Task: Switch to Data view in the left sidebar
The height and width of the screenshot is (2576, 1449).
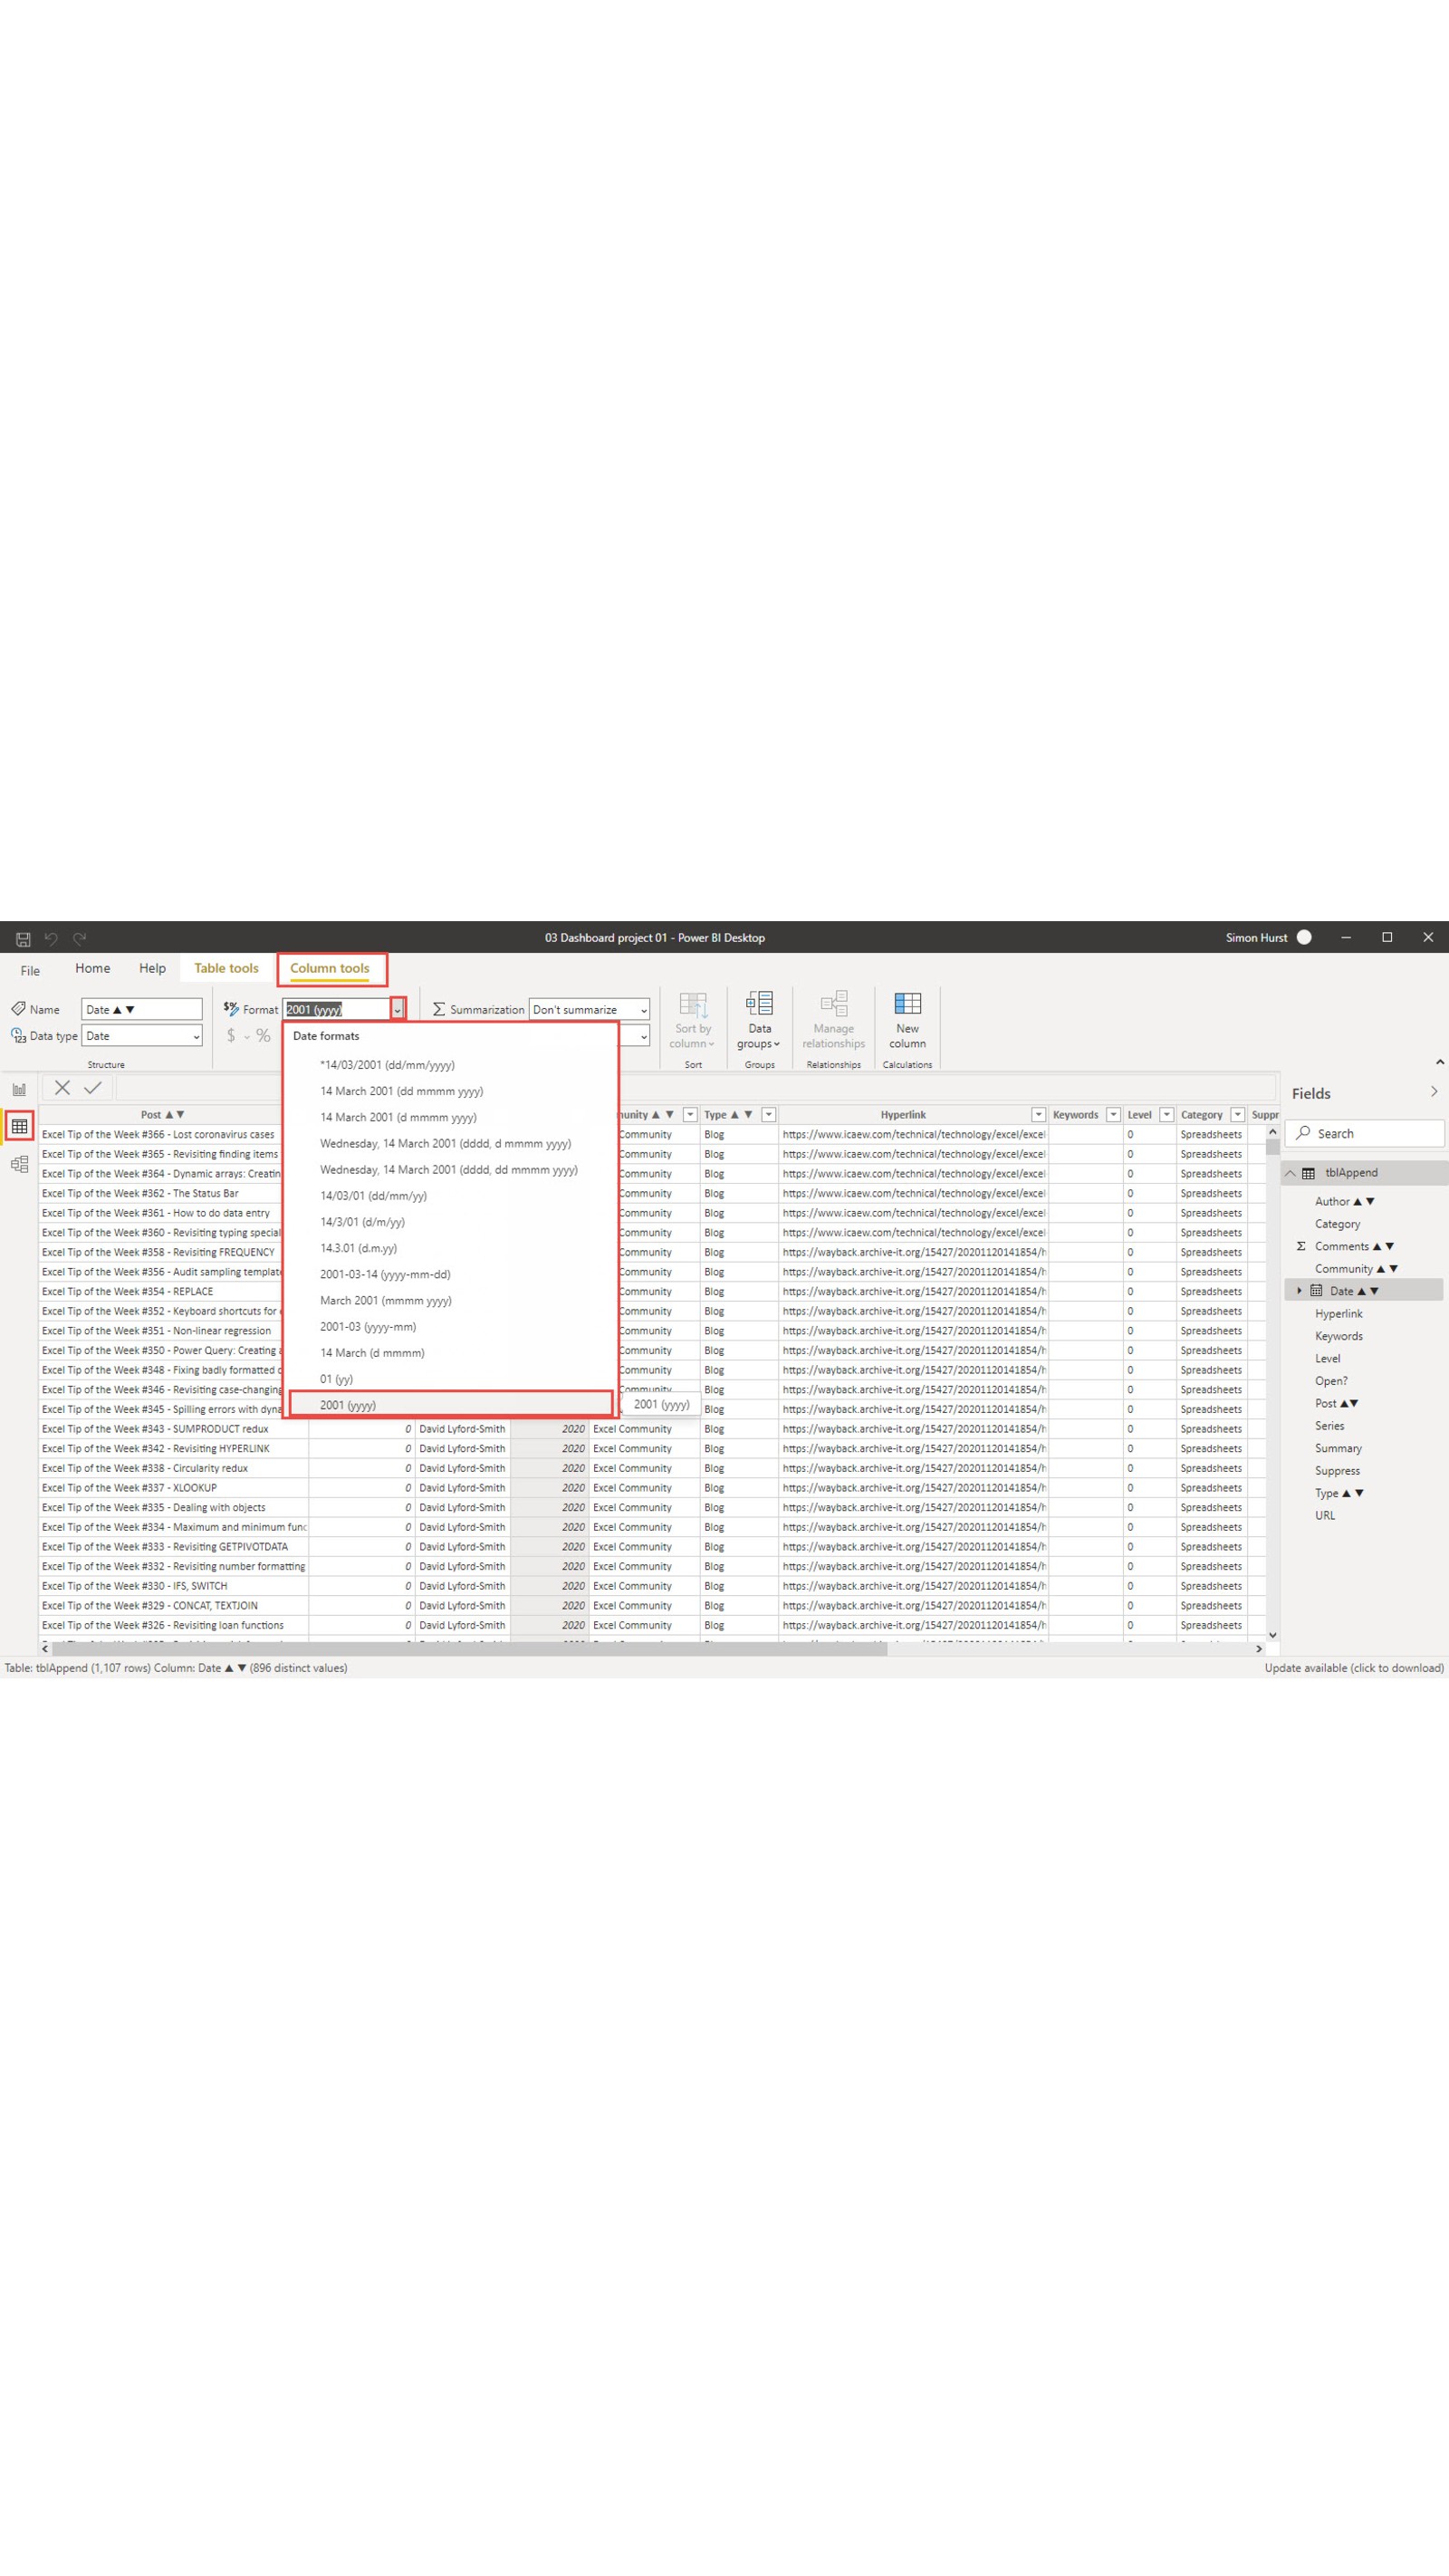Action: 18,1126
